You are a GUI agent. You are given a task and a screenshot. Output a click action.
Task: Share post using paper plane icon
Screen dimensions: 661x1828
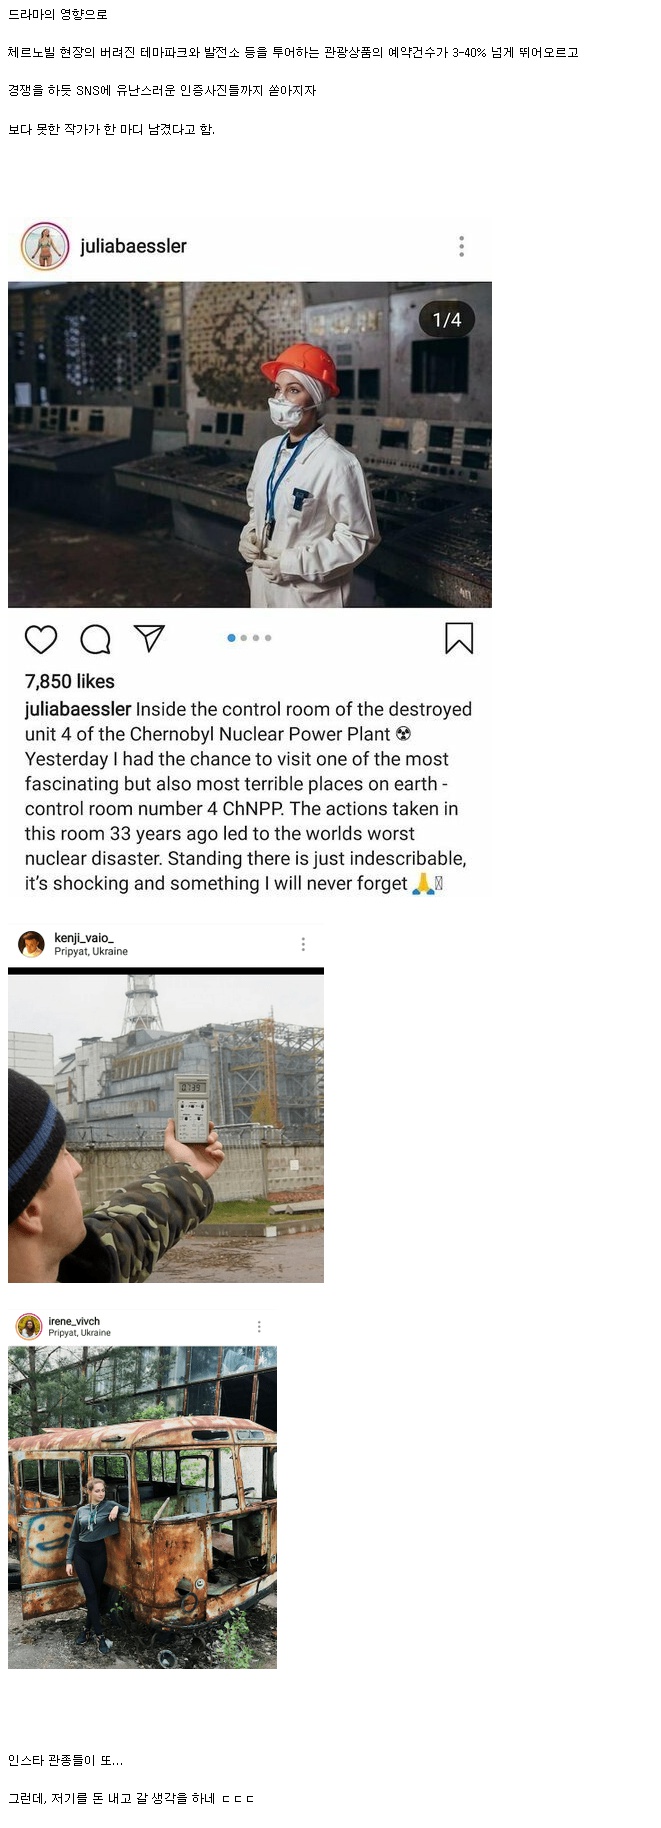click(149, 638)
